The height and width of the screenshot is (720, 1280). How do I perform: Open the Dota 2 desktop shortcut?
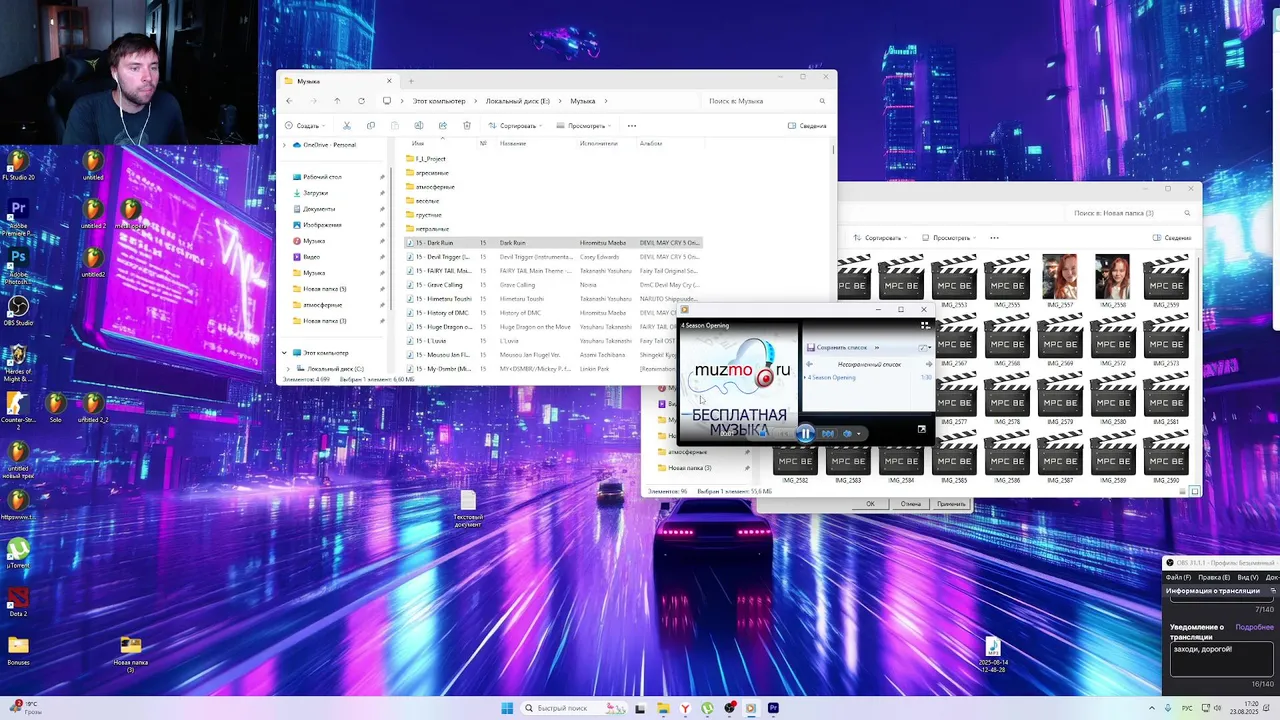[18, 602]
